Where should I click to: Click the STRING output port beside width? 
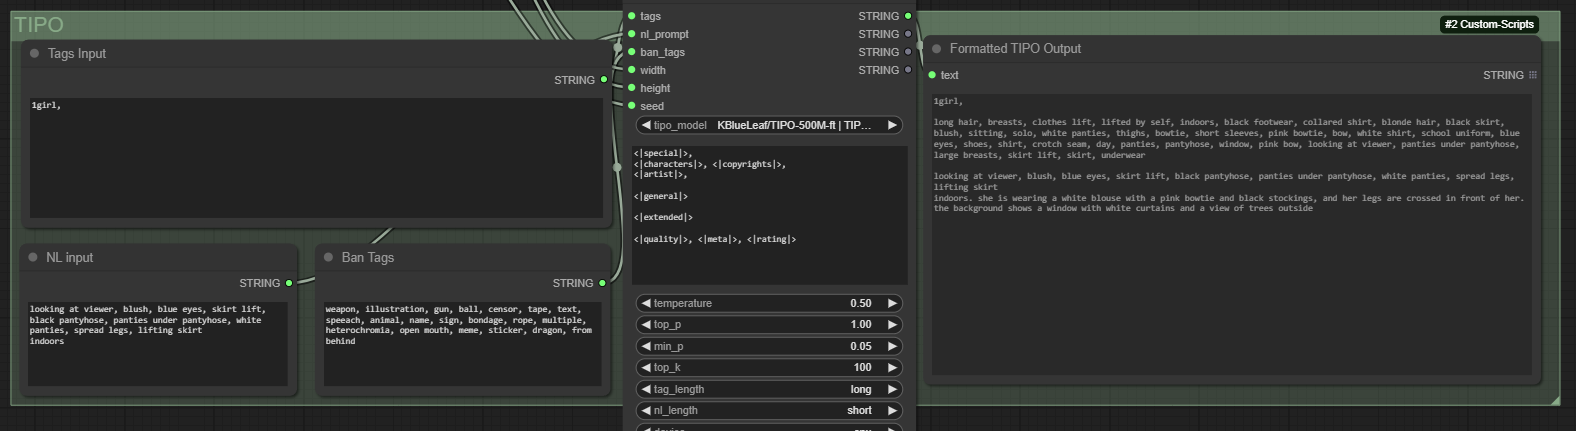pyautogui.click(x=908, y=70)
